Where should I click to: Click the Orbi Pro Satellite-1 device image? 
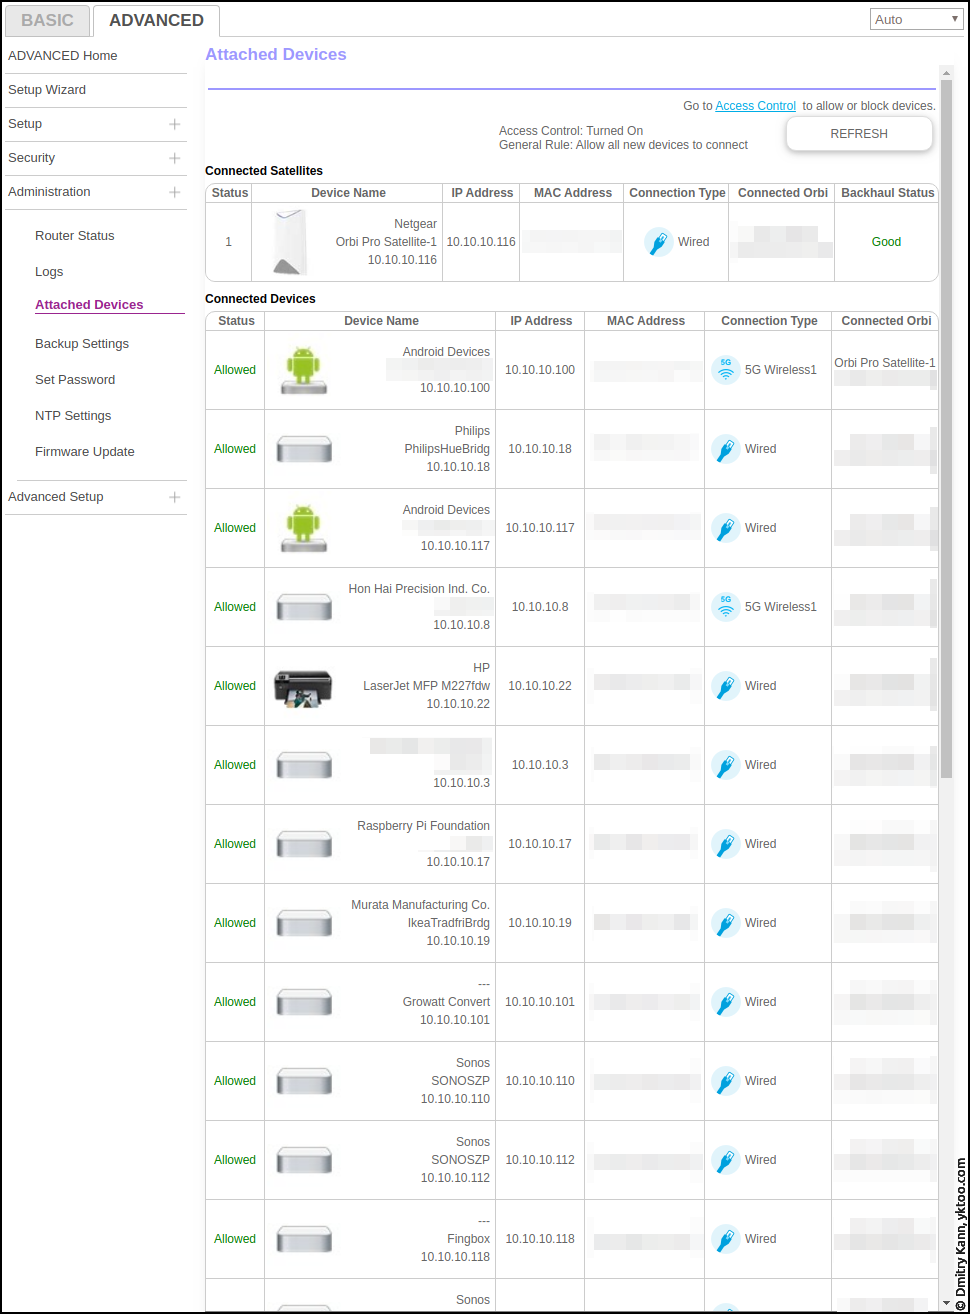pos(292,242)
